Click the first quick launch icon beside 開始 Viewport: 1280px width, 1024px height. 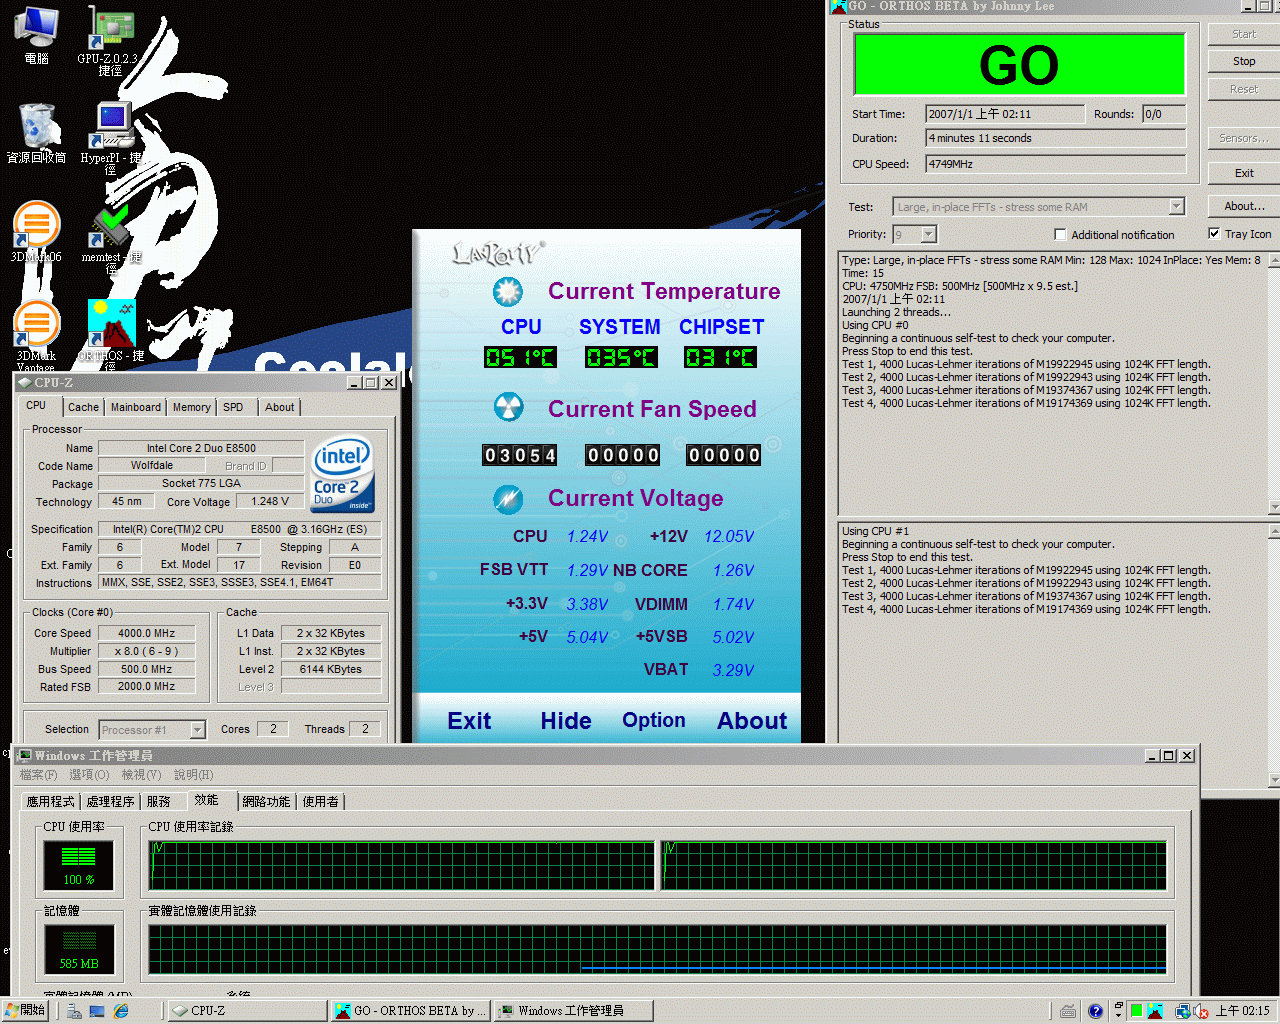point(74,1011)
